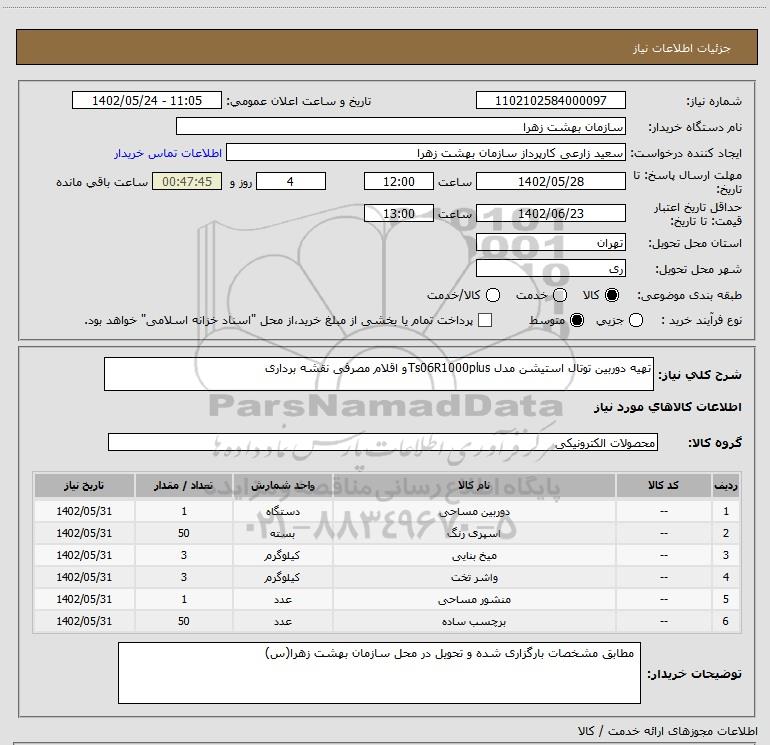The image size is (770, 745).
Task: Click quantity 50 in برچسب ساده row
Action: click(184, 621)
